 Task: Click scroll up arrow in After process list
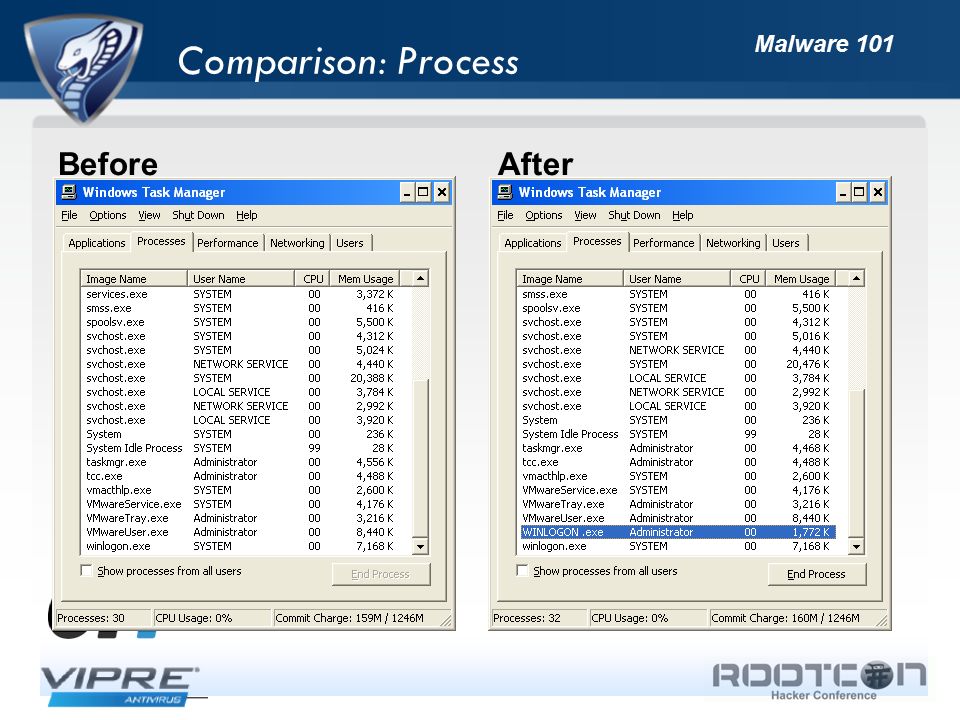[857, 279]
